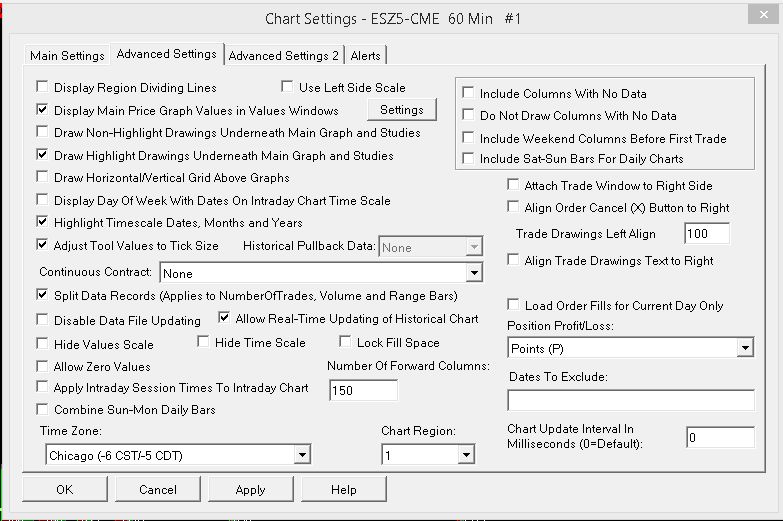783x521 pixels.
Task: Open the Historical Pullback Data dropdown
Action: pyautogui.click(x=431, y=247)
